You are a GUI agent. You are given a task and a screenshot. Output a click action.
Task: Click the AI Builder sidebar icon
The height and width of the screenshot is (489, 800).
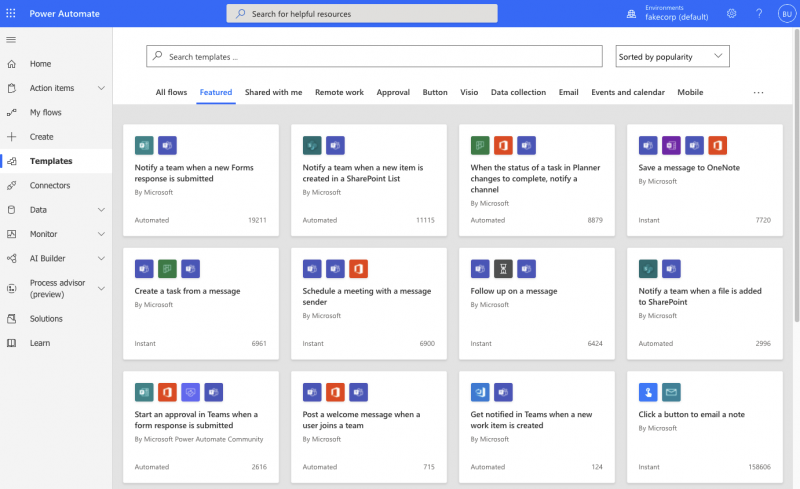coord(11,258)
